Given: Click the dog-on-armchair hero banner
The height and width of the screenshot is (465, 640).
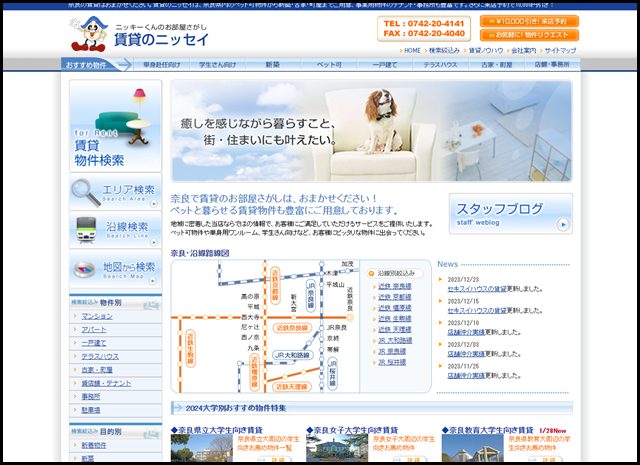Looking at the screenshot, I should pyautogui.click(x=371, y=131).
